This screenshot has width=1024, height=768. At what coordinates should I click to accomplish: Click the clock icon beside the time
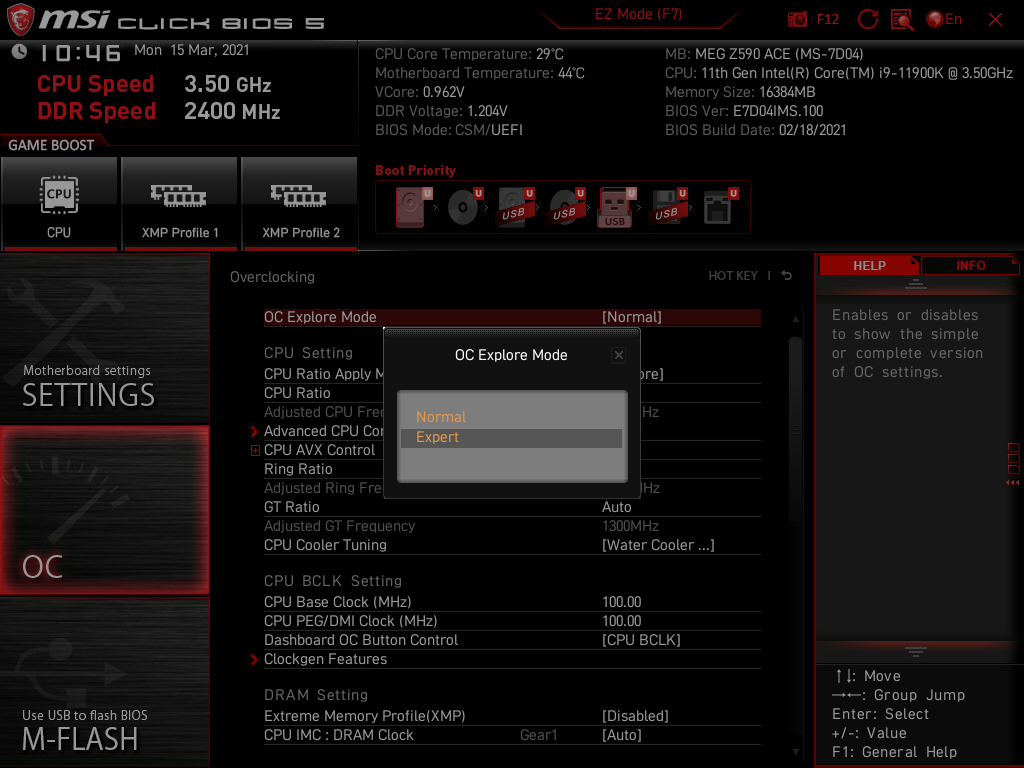pyautogui.click(x=19, y=52)
